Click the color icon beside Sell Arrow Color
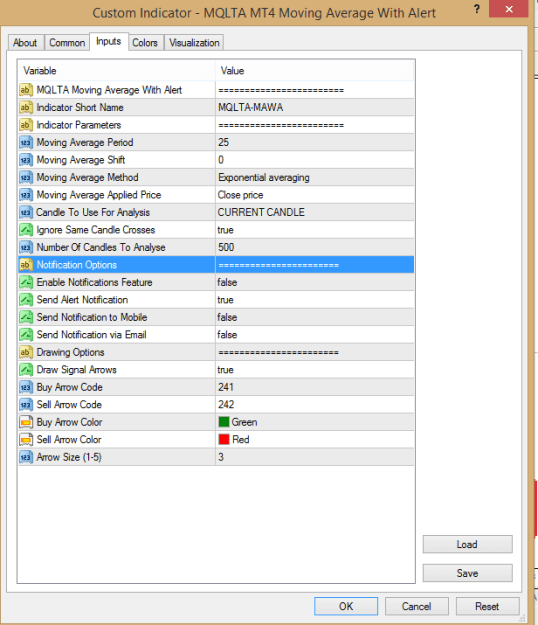Viewport: 538px width, 625px height. coord(26,440)
